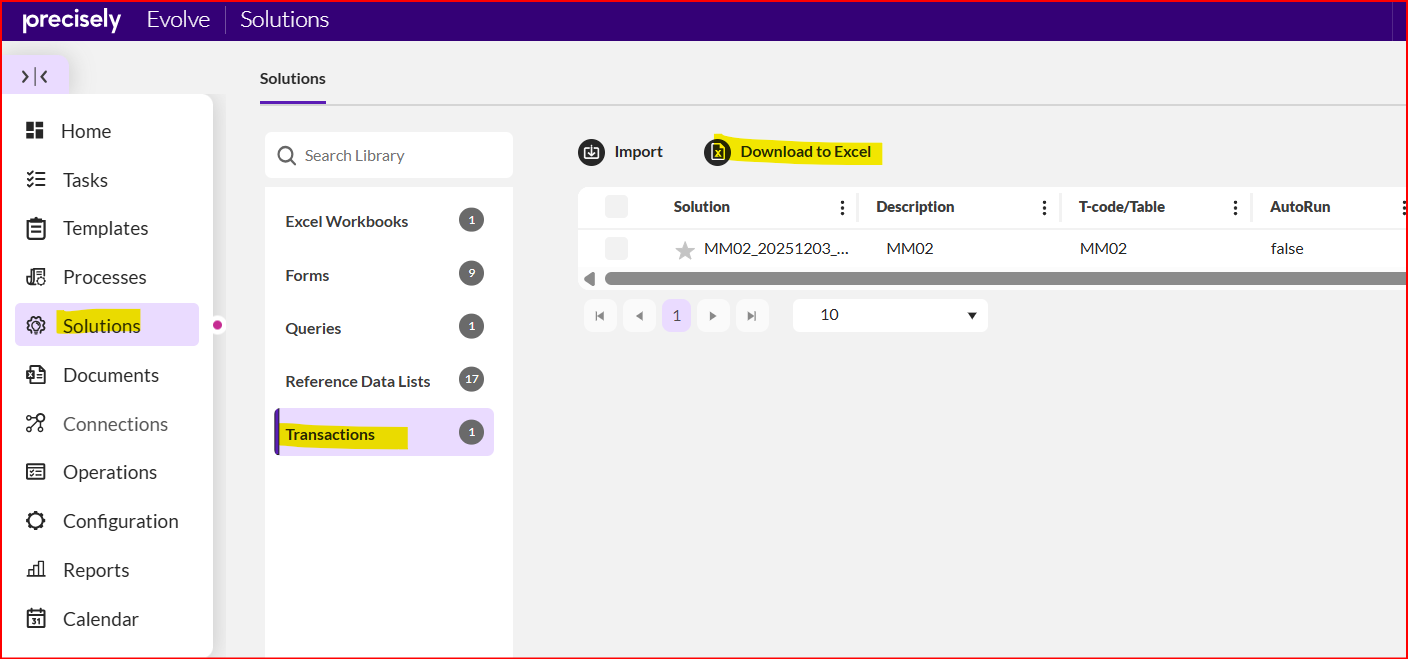
Task: Click the Solutions gear icon
Action: tap(36, 325)
